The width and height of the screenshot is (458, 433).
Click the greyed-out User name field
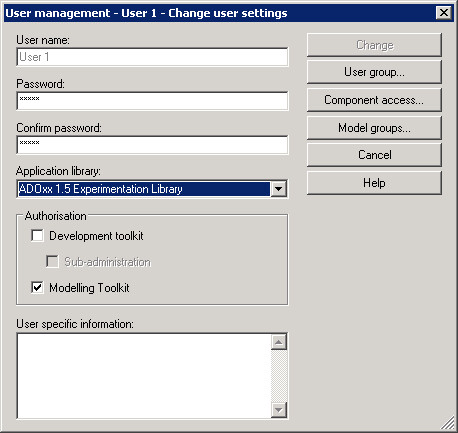[x=152, y=57]
